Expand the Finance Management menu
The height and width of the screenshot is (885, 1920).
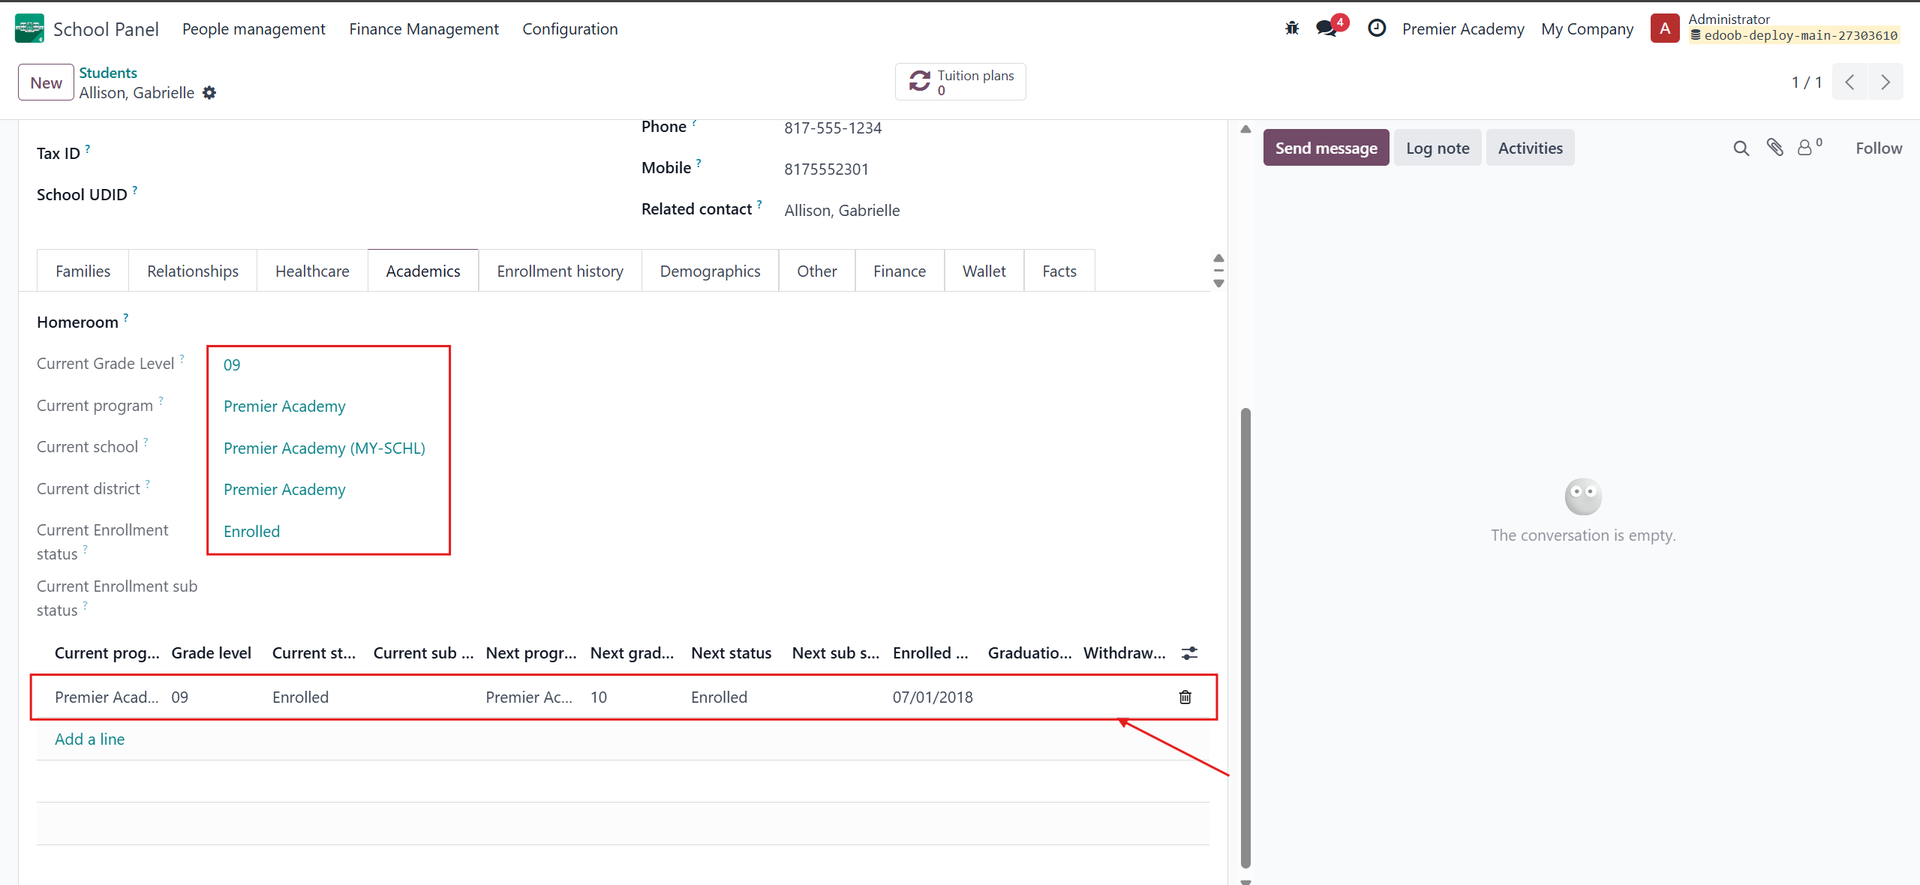[x=423, y=29]
